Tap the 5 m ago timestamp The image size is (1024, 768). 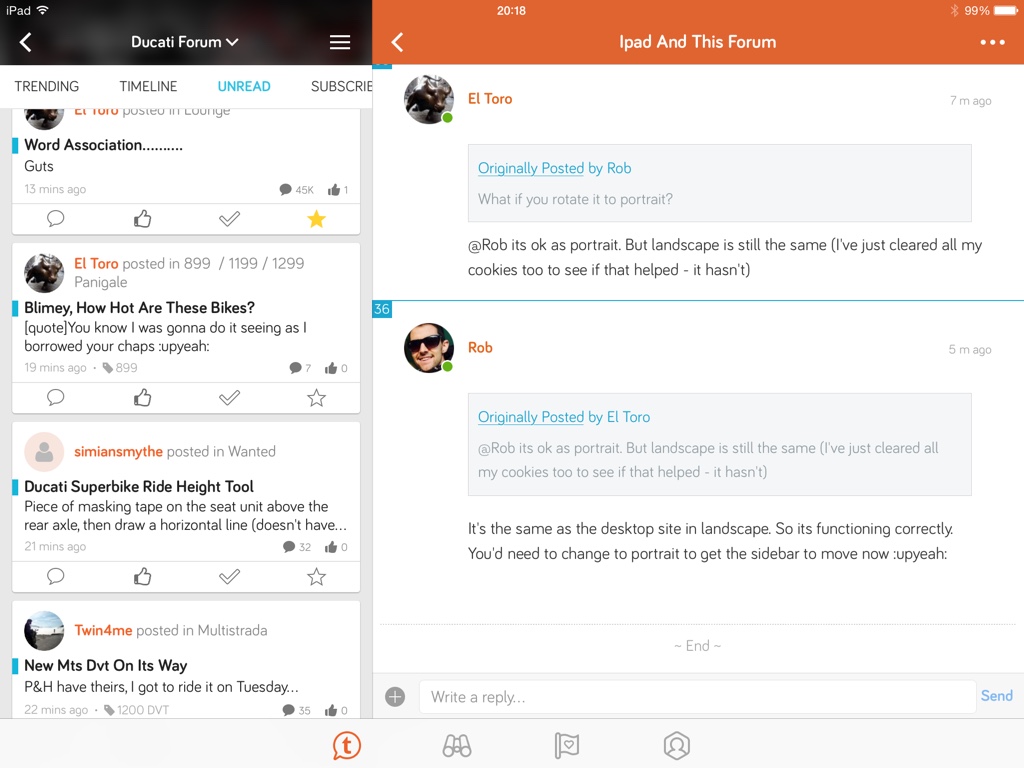pyautogui.click(x=970, y=349)
